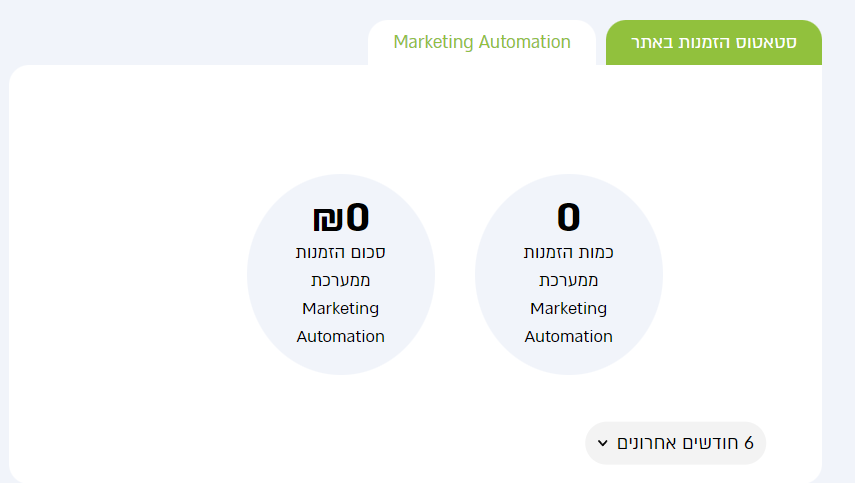855x483 pixels.
Task: Click the 0 orders count number
Action: click(x=569, y=218)
